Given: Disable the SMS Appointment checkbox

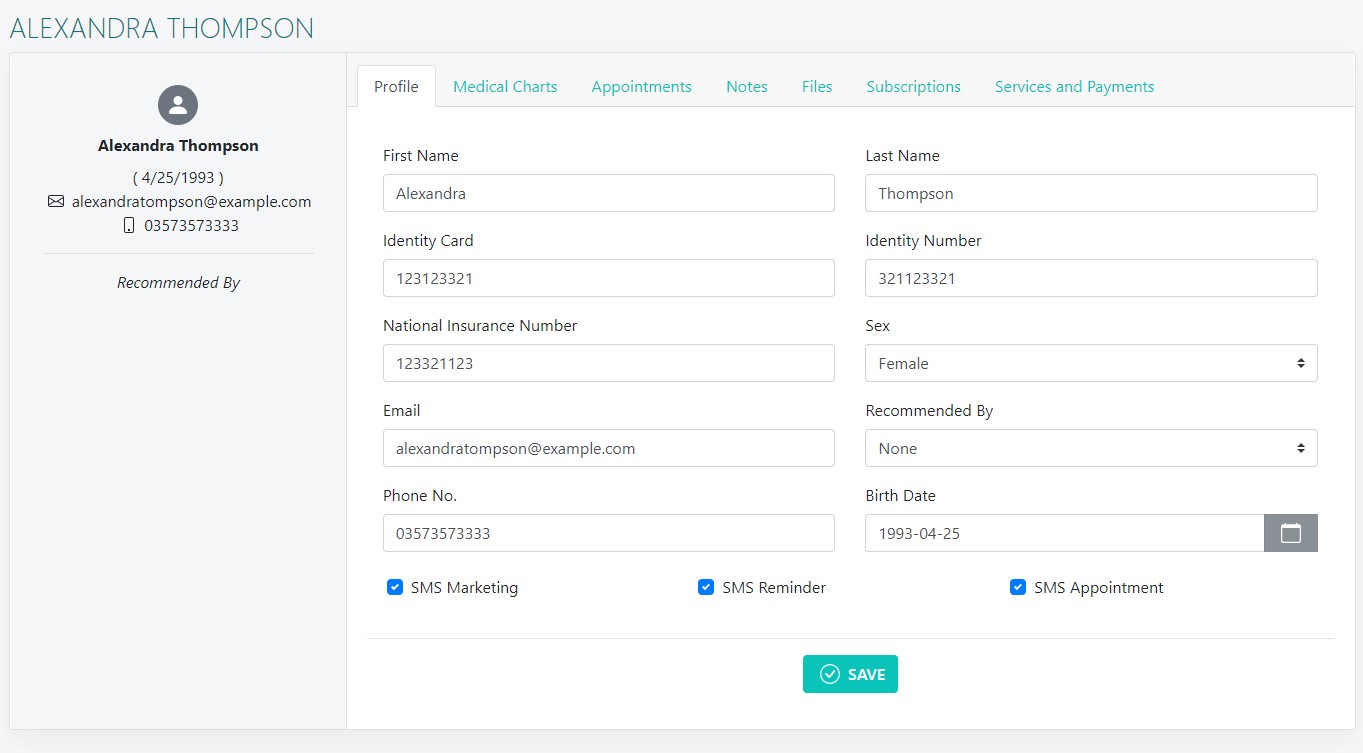Looking at the screenshot, I should [1018, 588].
